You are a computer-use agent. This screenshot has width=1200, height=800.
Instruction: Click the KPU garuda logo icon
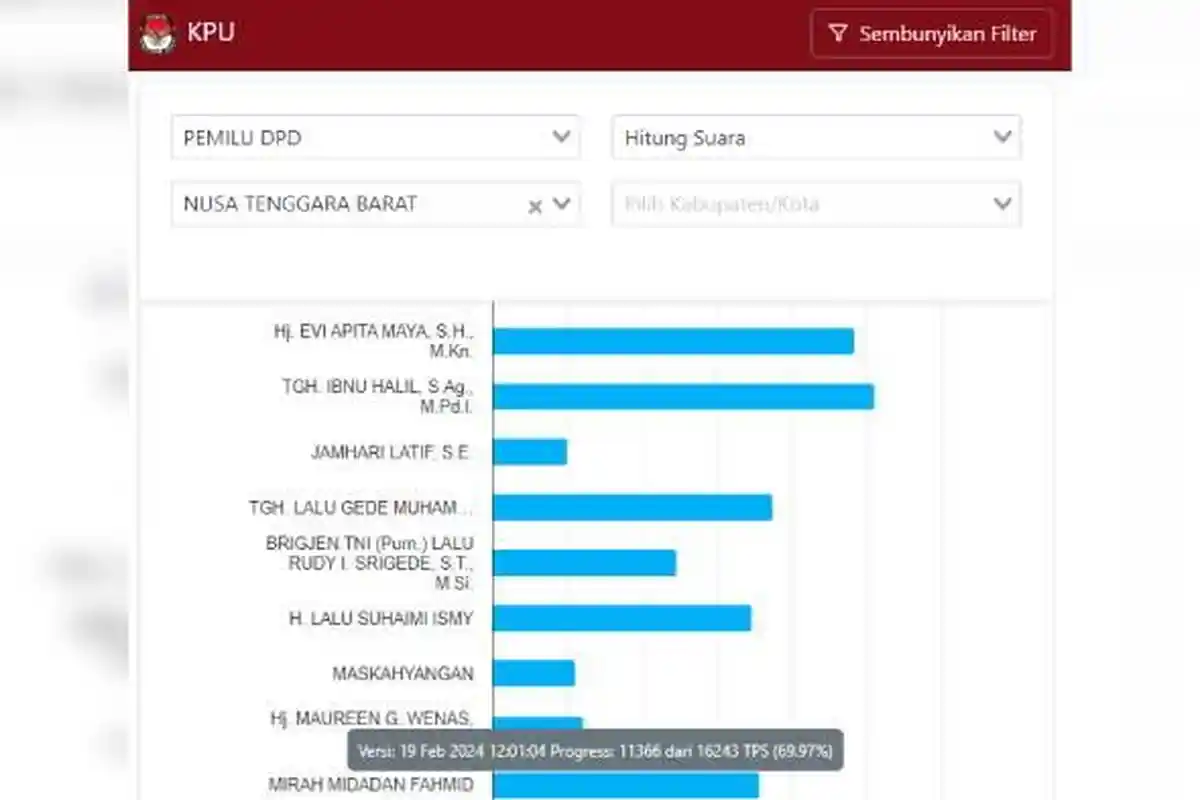click(157, 33)
